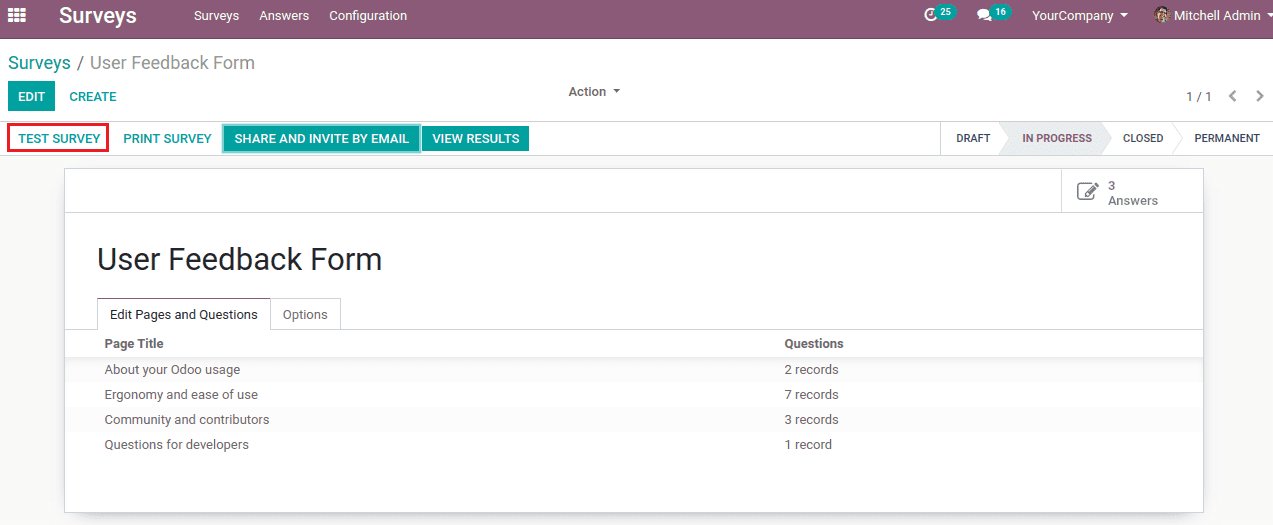Click the TEST SURVEY button
The image size is (1273, 525).
click(x=59, y=139)
